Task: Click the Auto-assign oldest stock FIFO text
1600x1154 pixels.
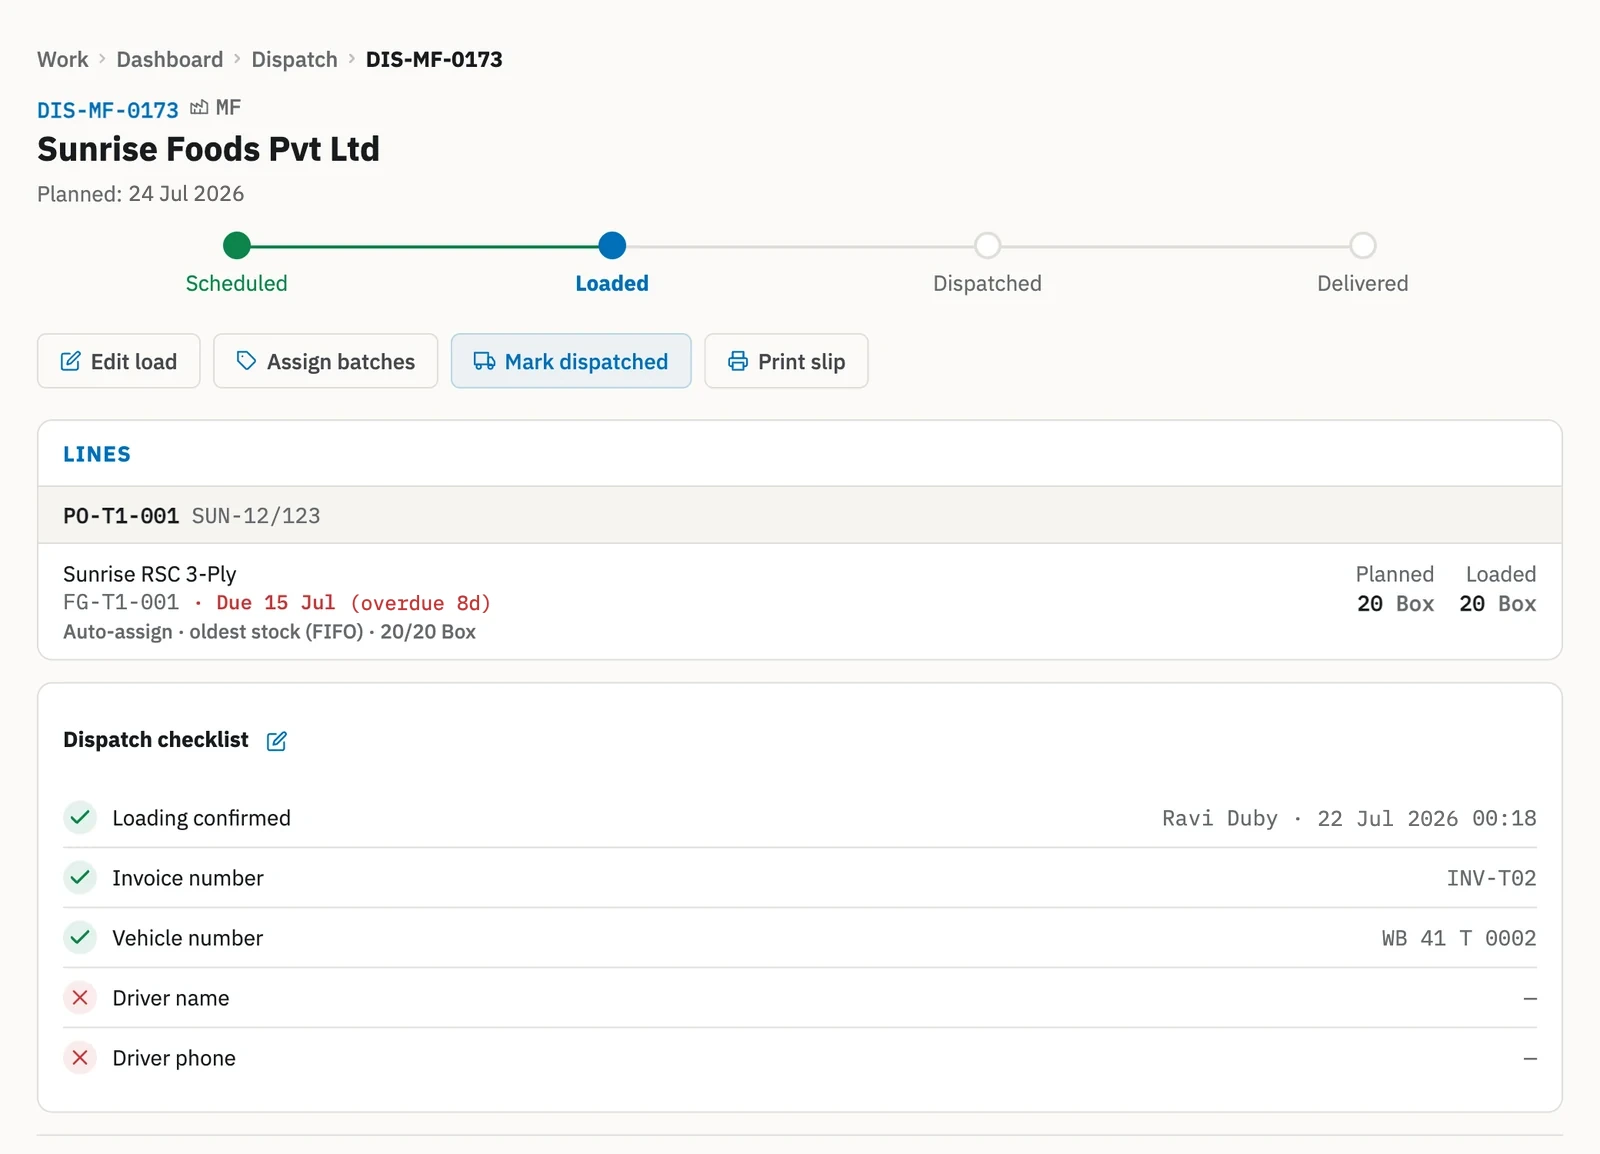Action: (269, 632)
